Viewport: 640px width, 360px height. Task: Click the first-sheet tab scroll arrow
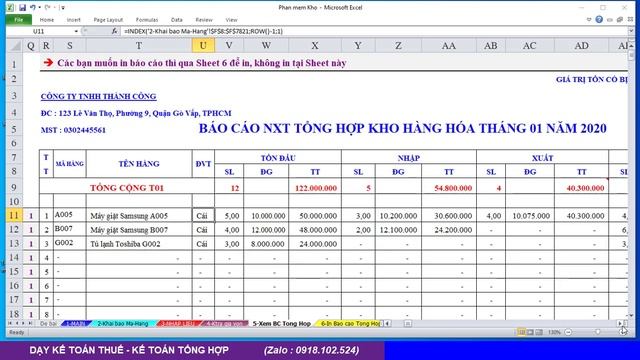[x=10, y=323]
